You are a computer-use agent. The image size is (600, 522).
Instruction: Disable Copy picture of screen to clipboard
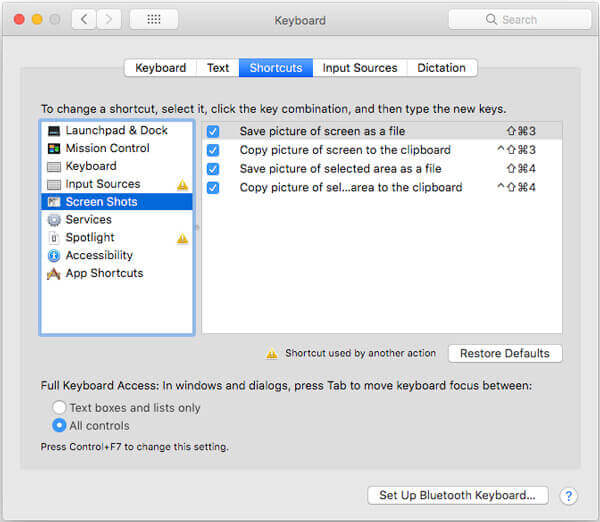click(x=213, y=150)
